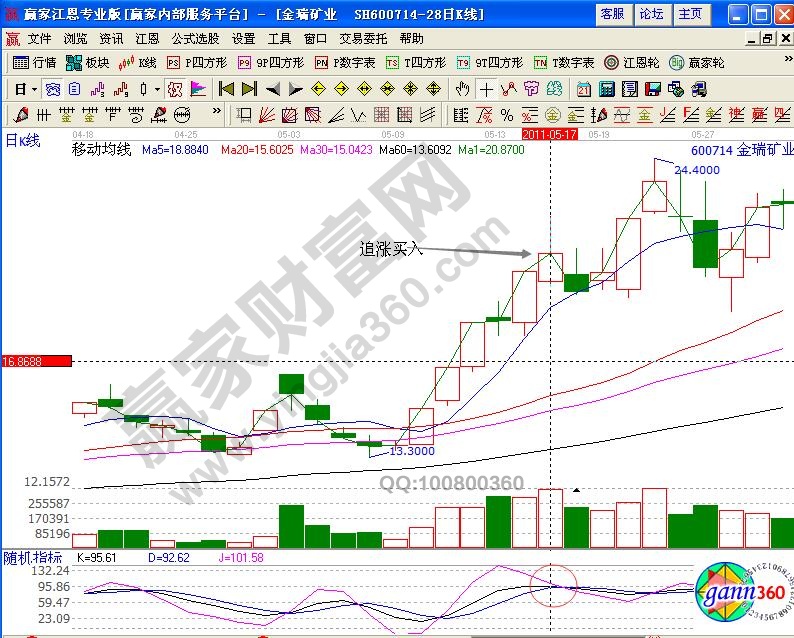
Task: Toggle the percent (%) line tool
Action: tap(506, 113)
